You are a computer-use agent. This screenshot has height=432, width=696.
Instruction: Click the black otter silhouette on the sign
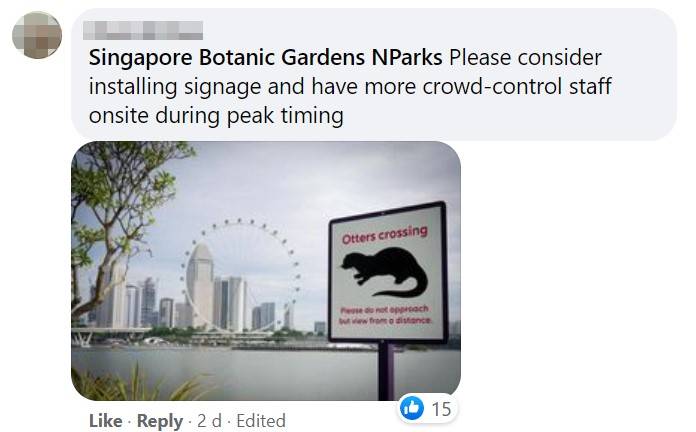tap(384, 272)
